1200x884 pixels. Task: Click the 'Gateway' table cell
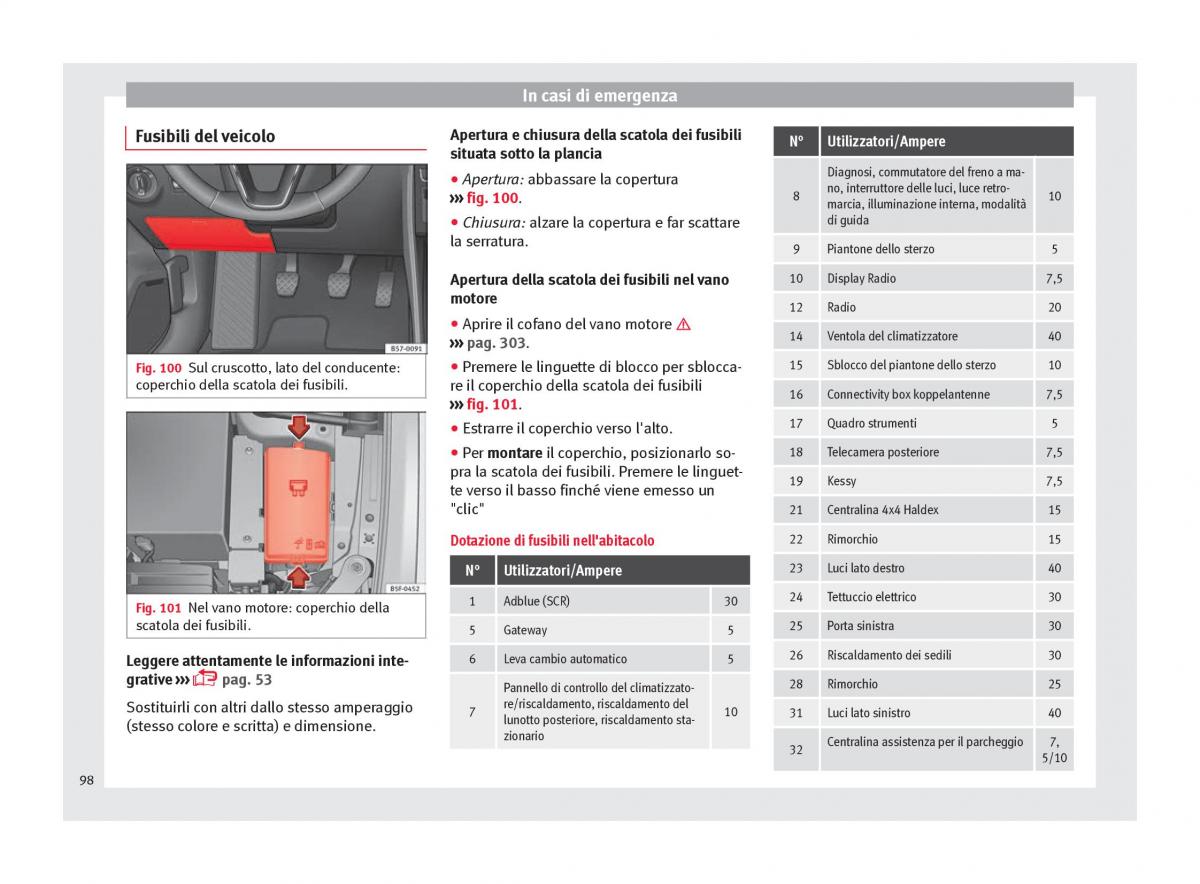point(603,630)
